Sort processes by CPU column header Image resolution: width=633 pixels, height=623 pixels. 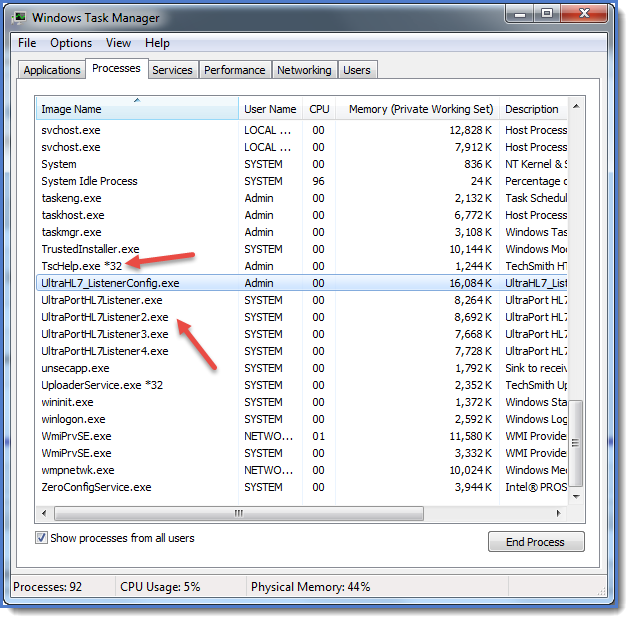319,109
